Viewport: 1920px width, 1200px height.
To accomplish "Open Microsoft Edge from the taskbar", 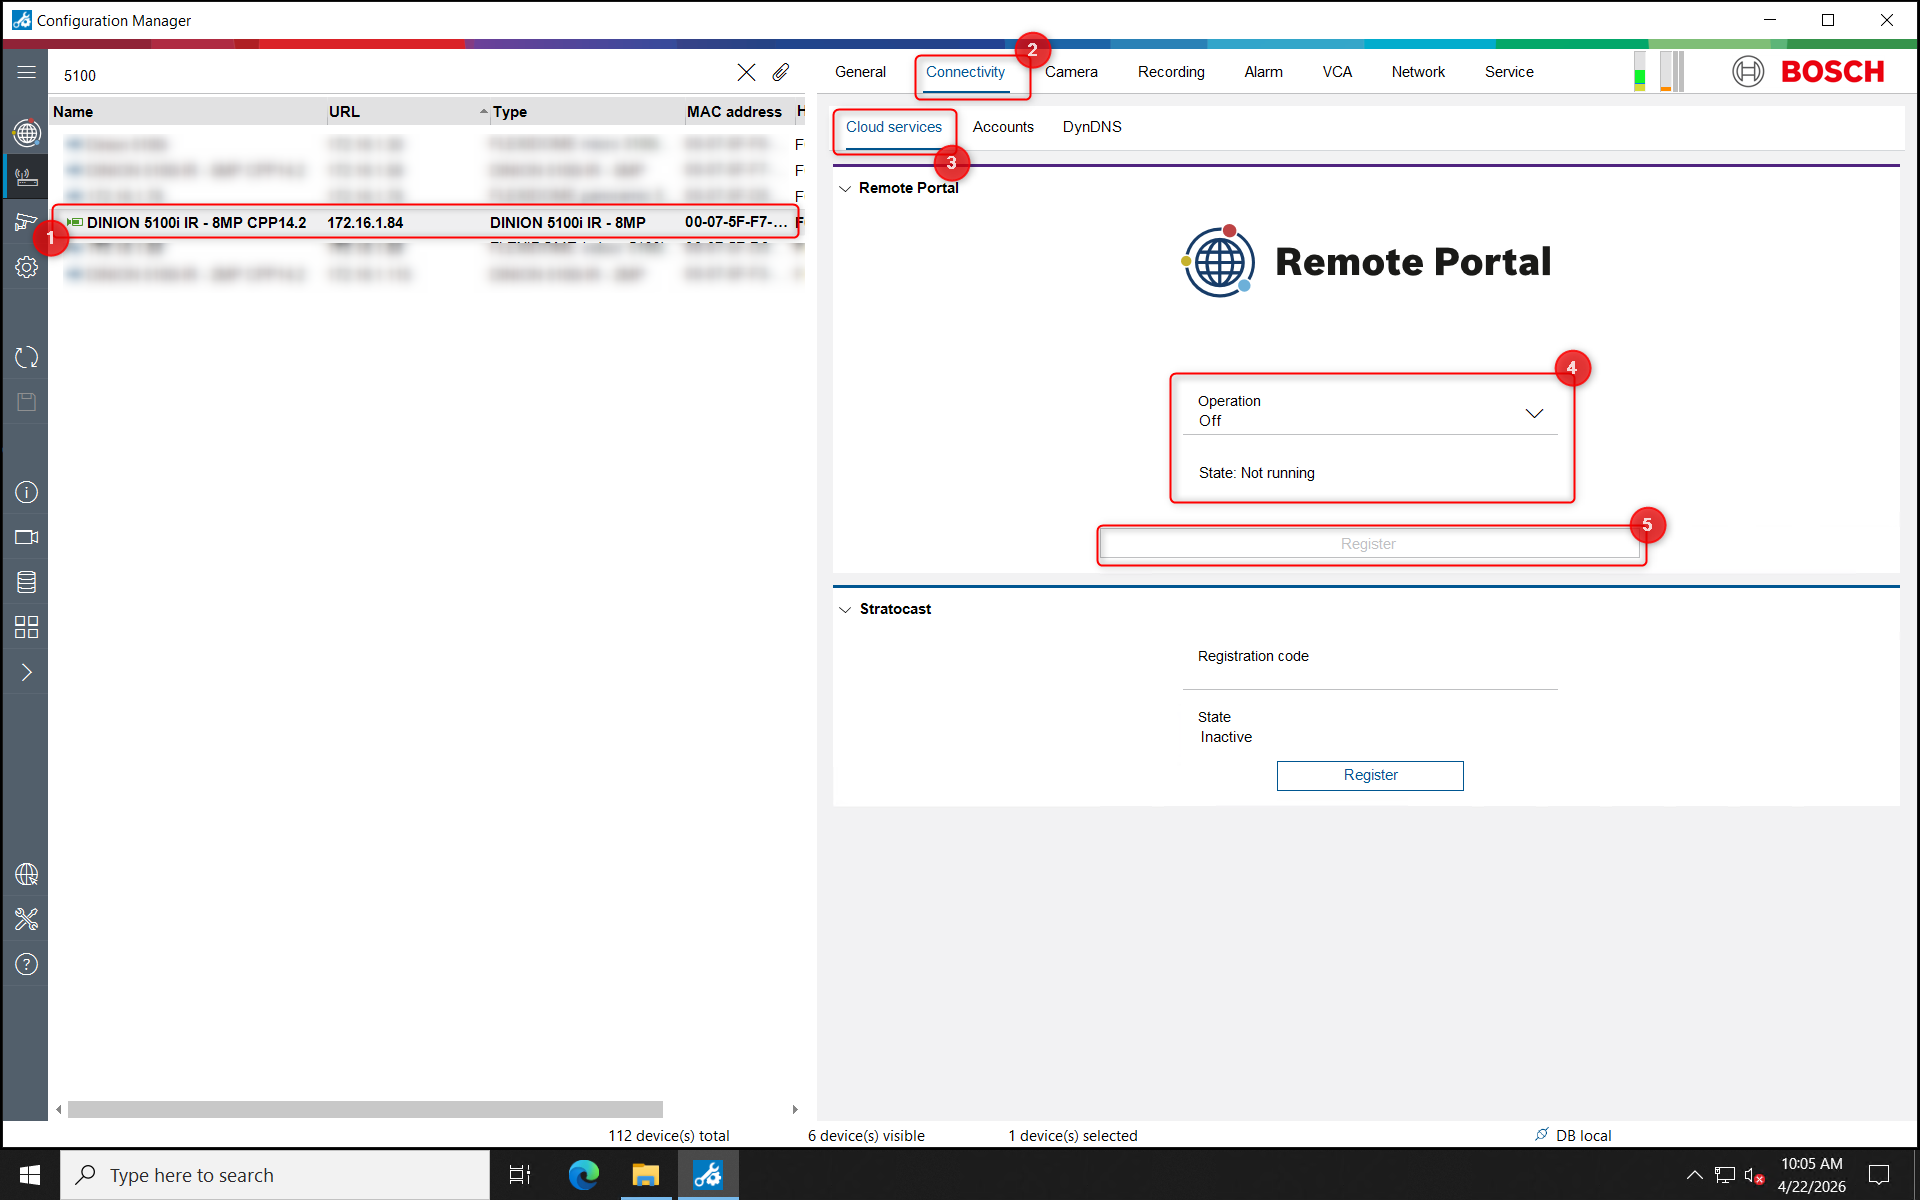I will (x=583, y=1175).
